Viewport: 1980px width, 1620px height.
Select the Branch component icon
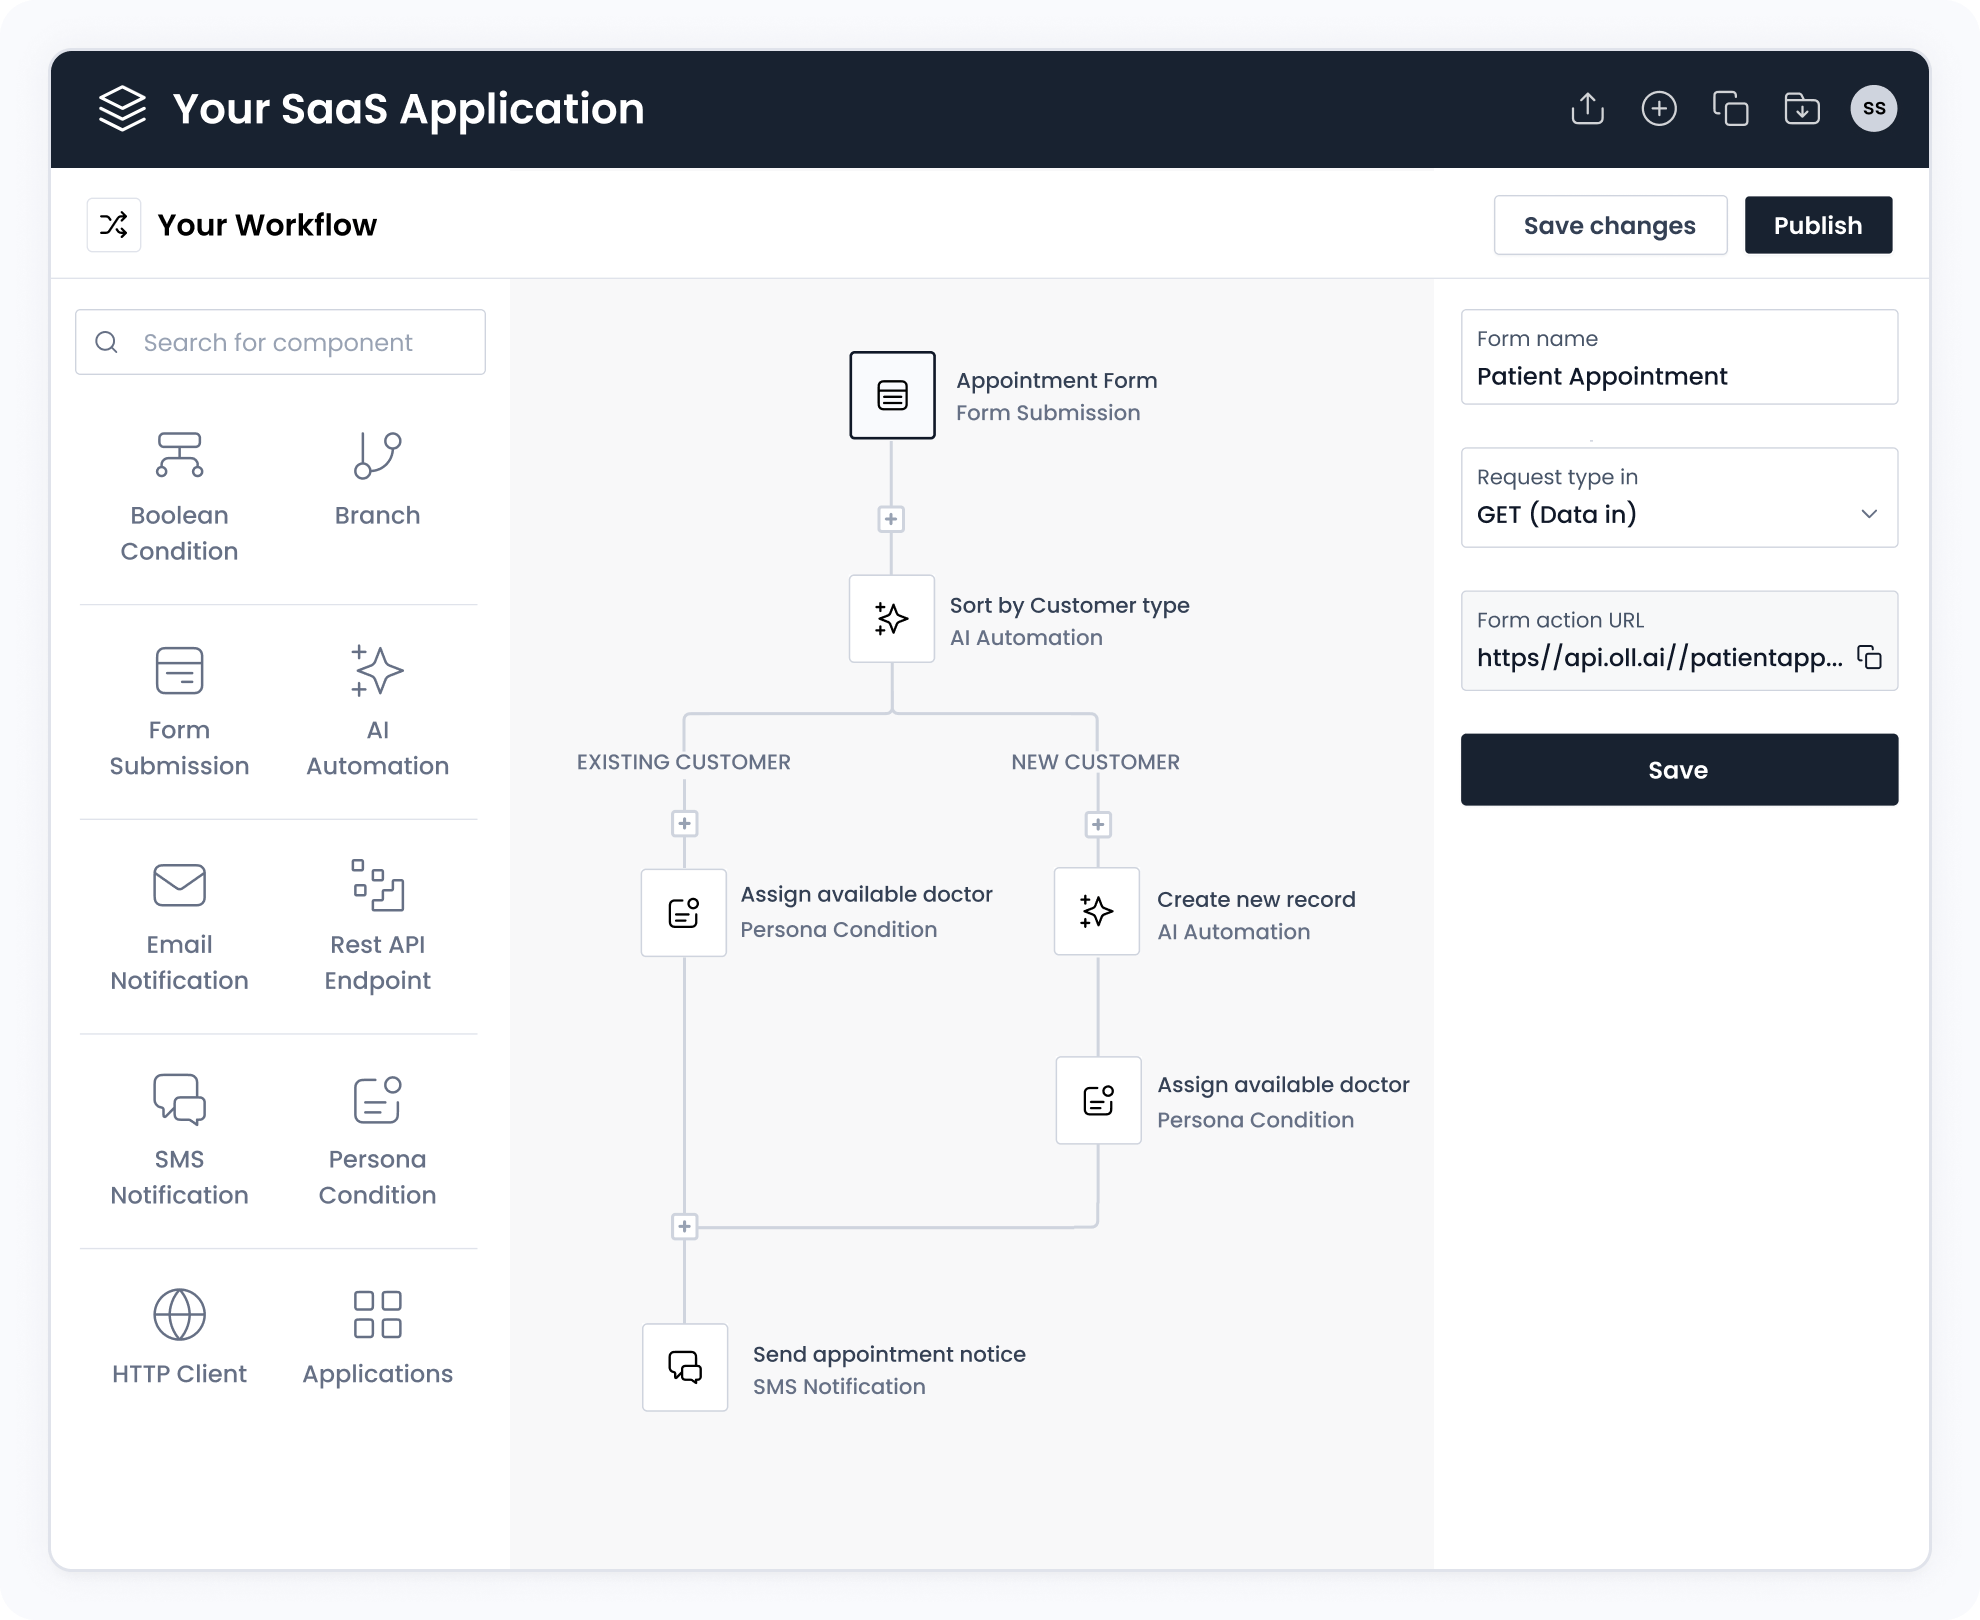coord(377,455)
